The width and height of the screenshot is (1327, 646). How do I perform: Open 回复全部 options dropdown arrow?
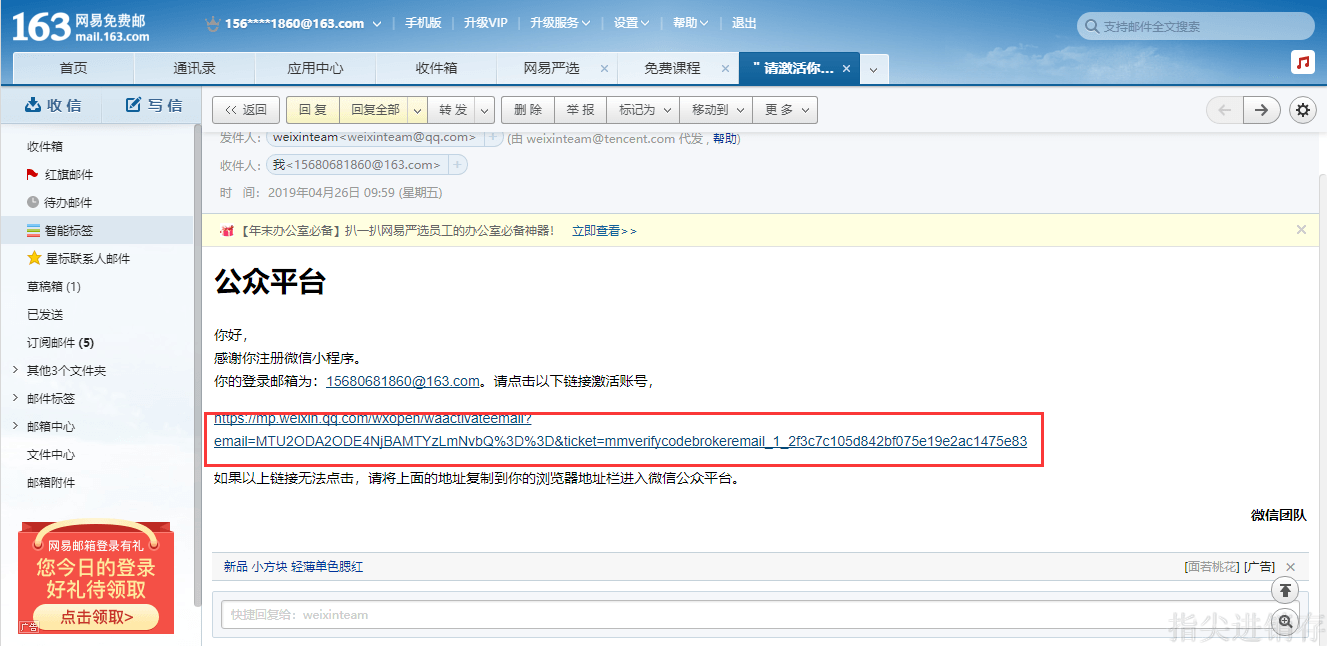click(x=417, y=110)
